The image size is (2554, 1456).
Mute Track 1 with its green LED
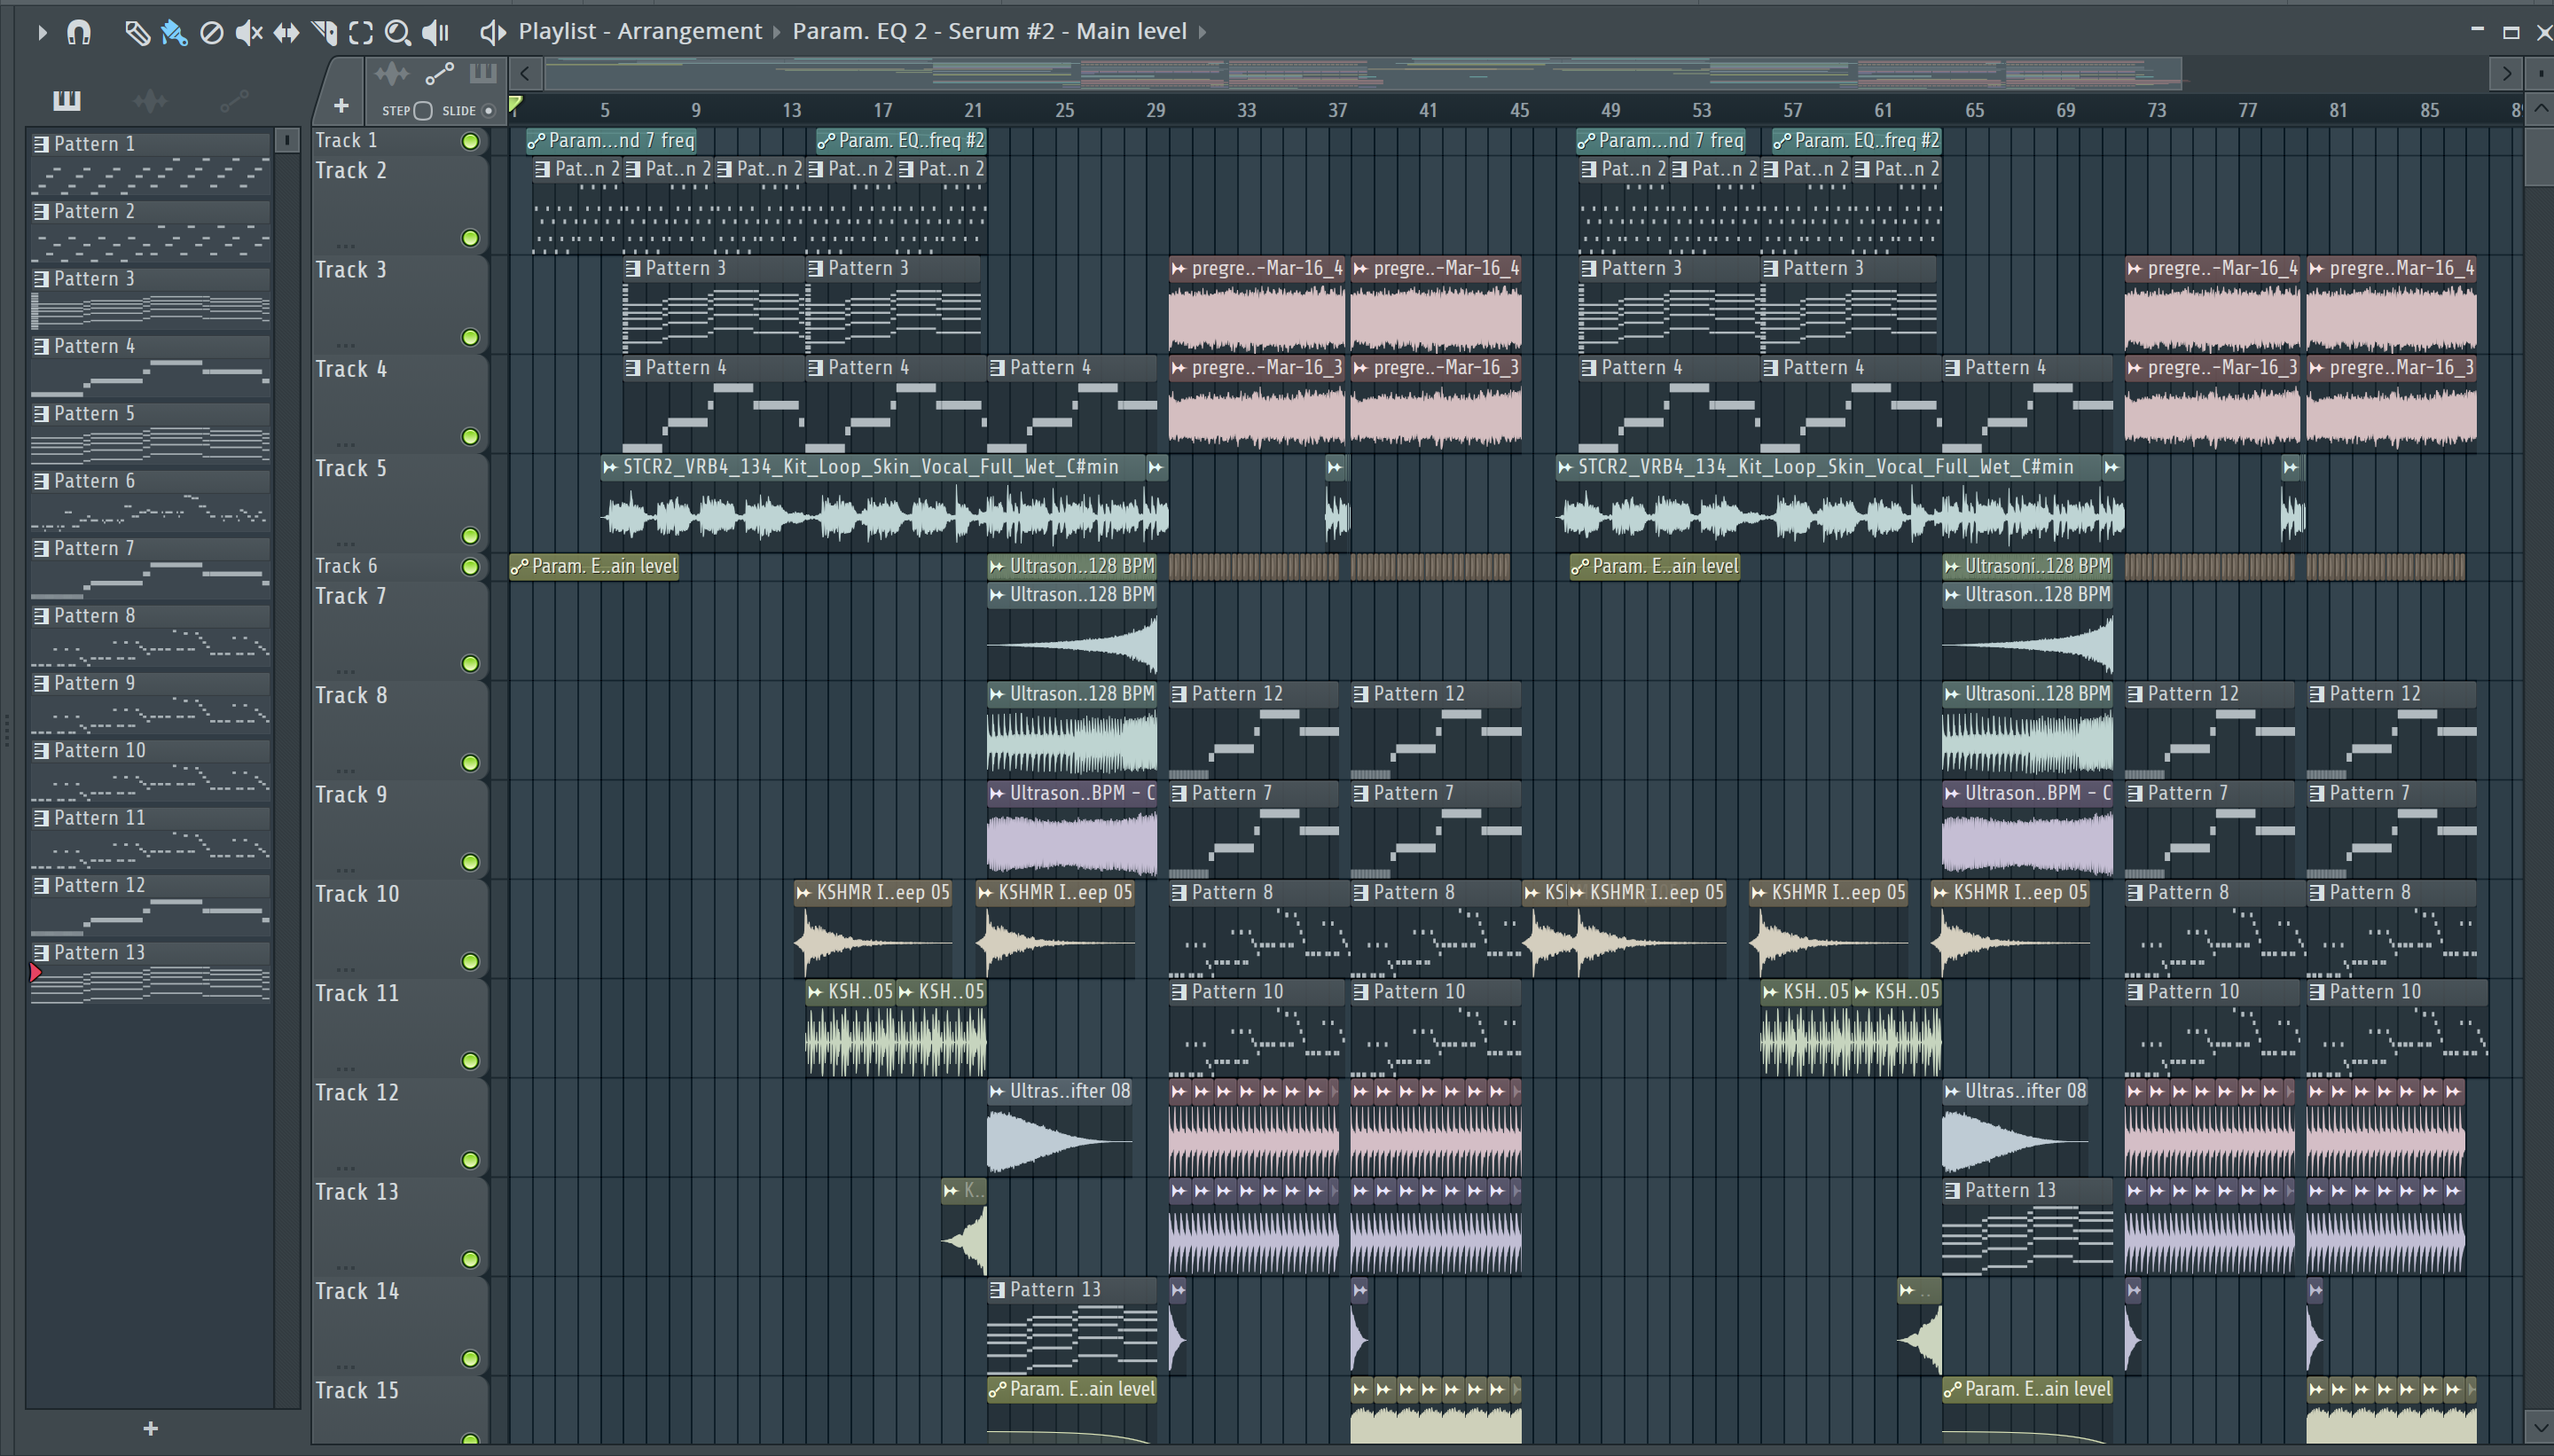[470, 141]
